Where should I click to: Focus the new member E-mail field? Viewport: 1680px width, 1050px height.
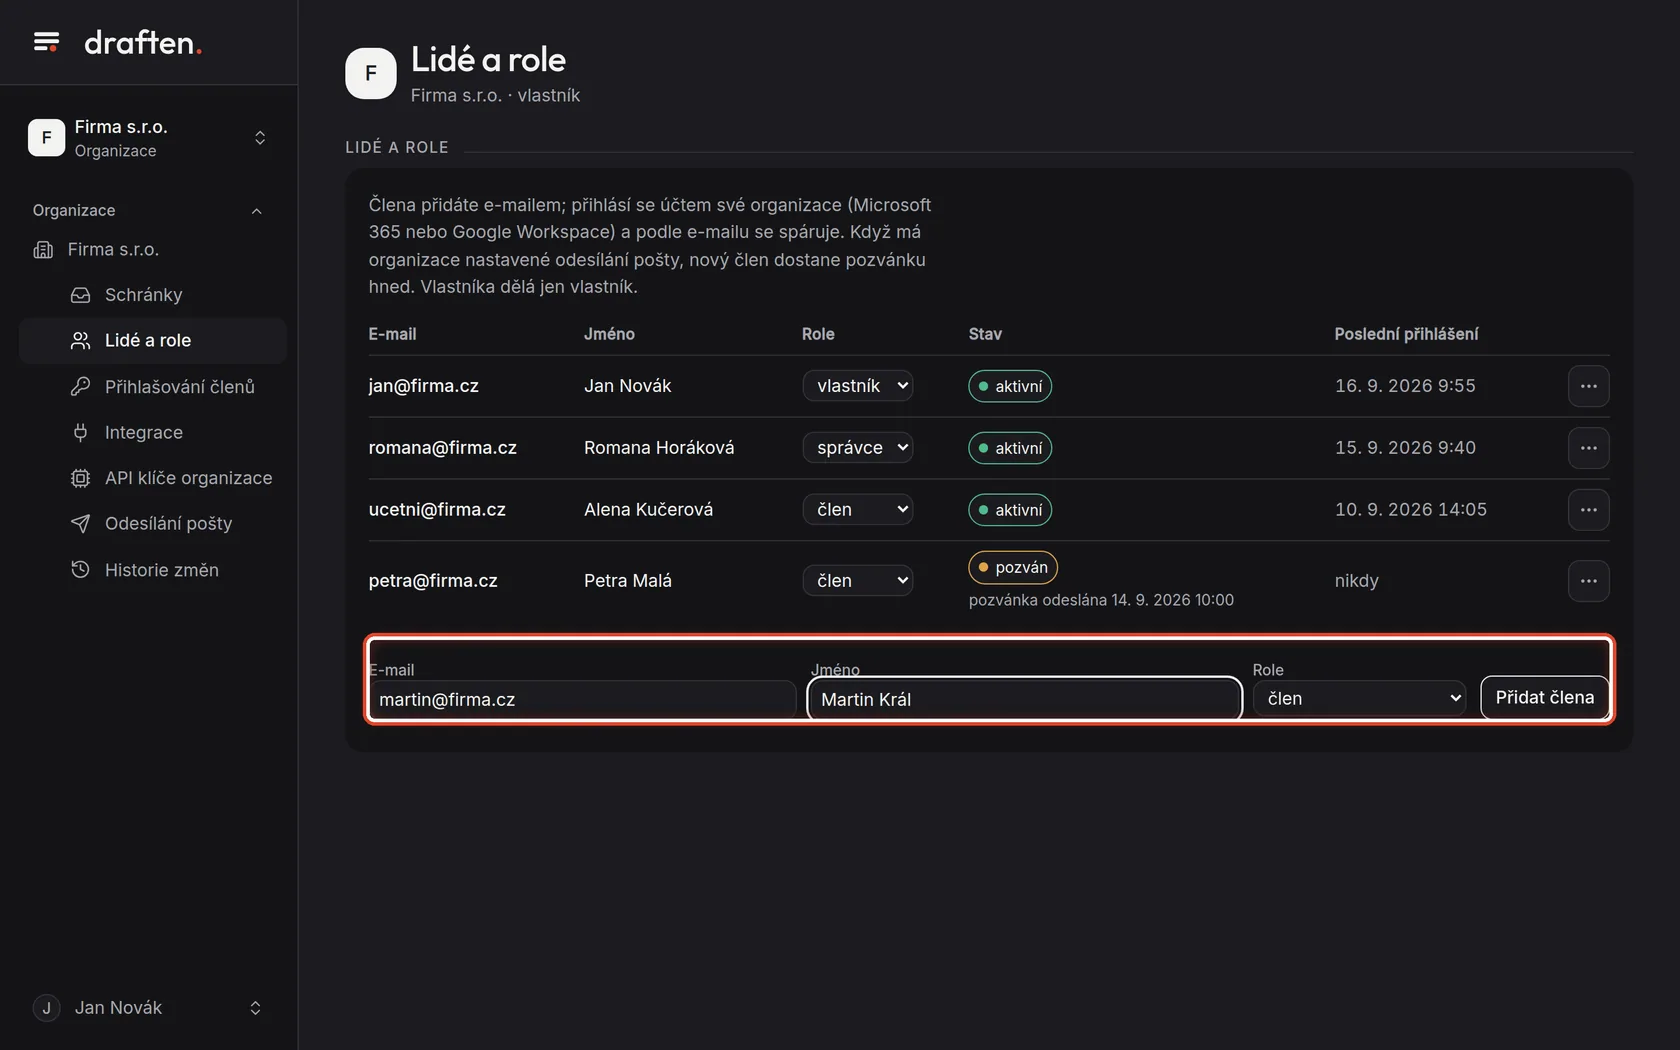(x=582, y=700)
